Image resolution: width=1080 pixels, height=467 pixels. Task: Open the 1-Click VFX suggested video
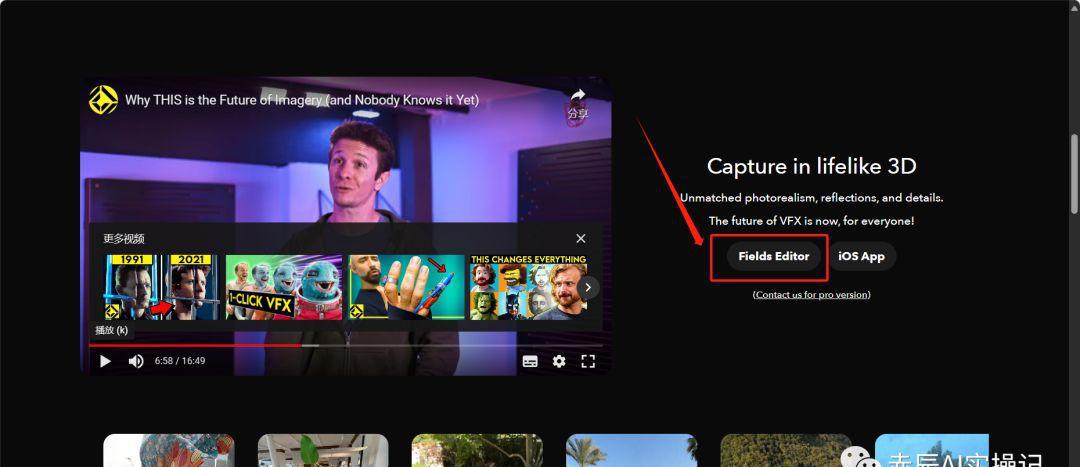point(283,287)
